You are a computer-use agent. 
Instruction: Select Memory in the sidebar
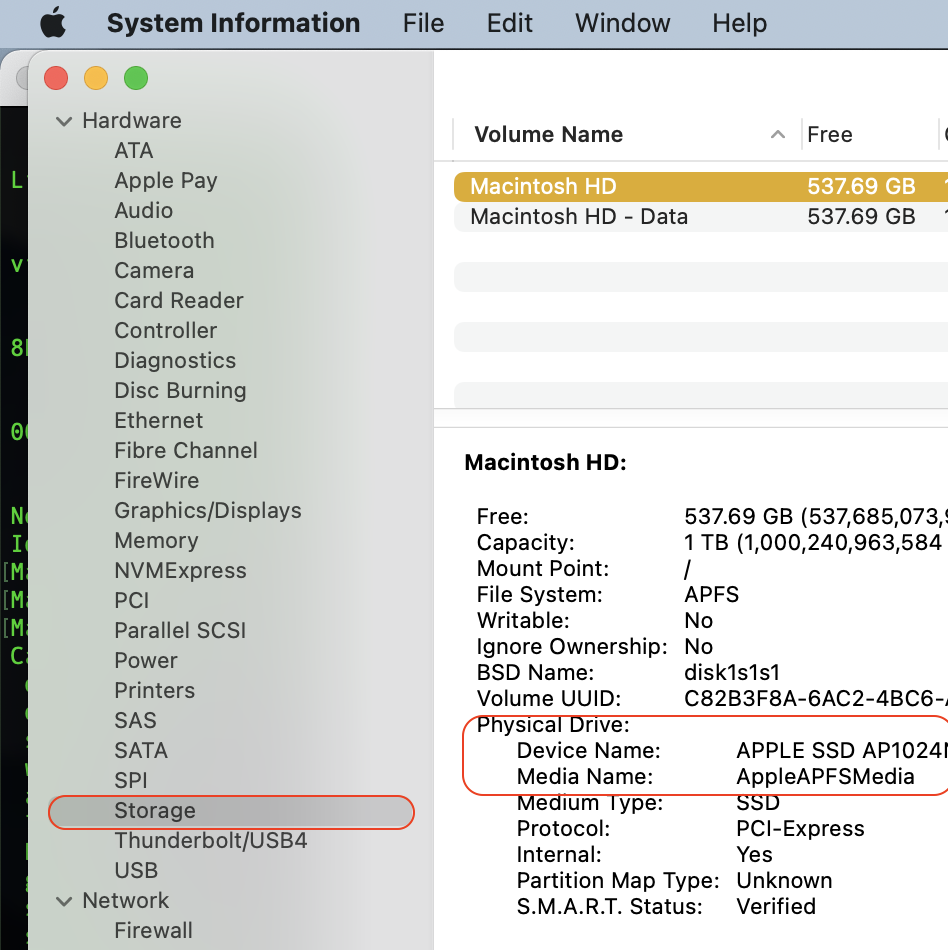[156, 540]
